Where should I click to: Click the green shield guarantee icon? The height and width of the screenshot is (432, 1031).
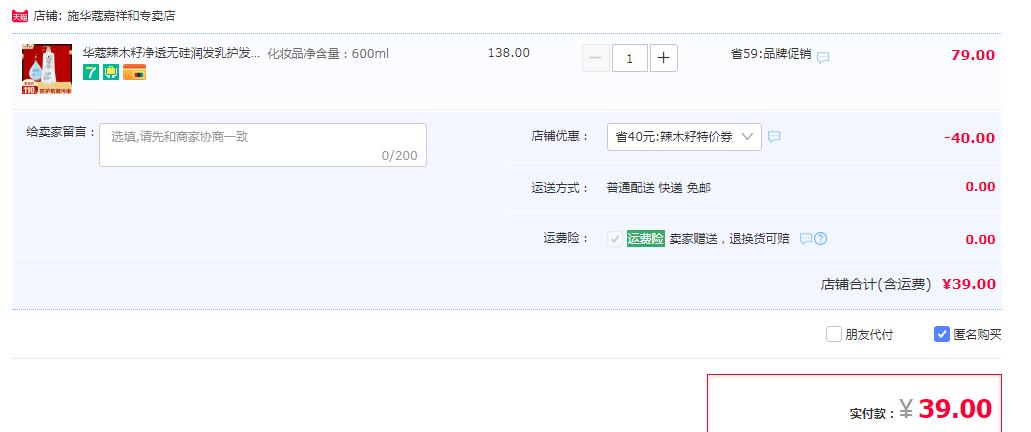[x=110, y=72]
